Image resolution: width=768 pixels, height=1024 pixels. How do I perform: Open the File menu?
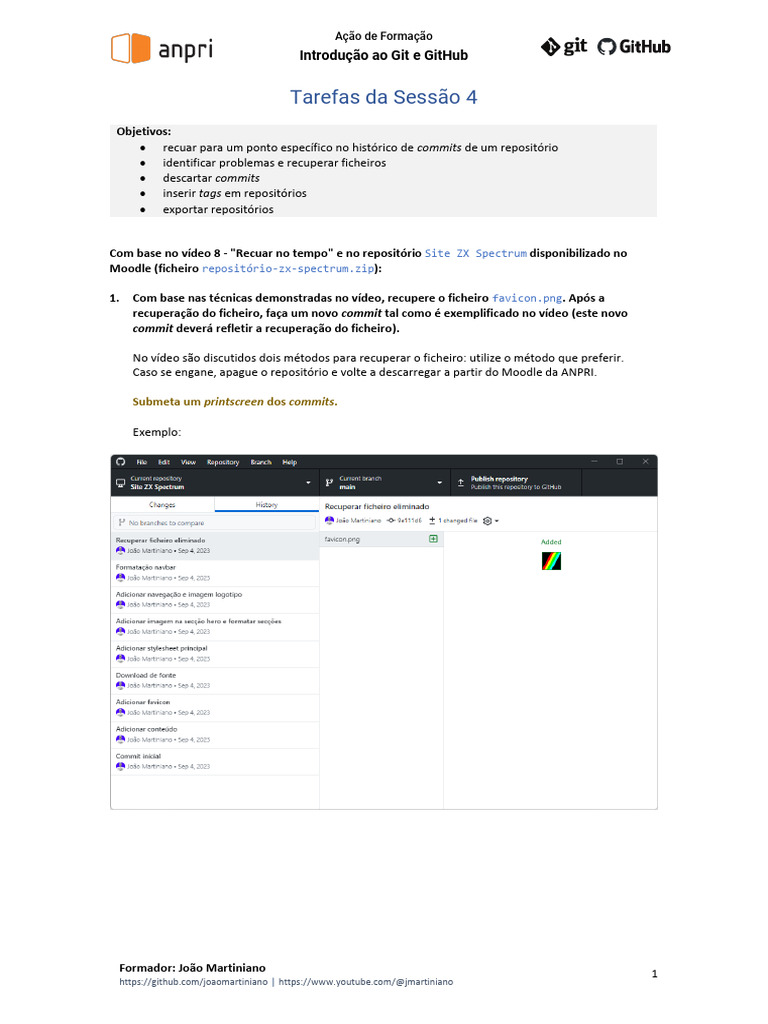[x=142, y=462]
